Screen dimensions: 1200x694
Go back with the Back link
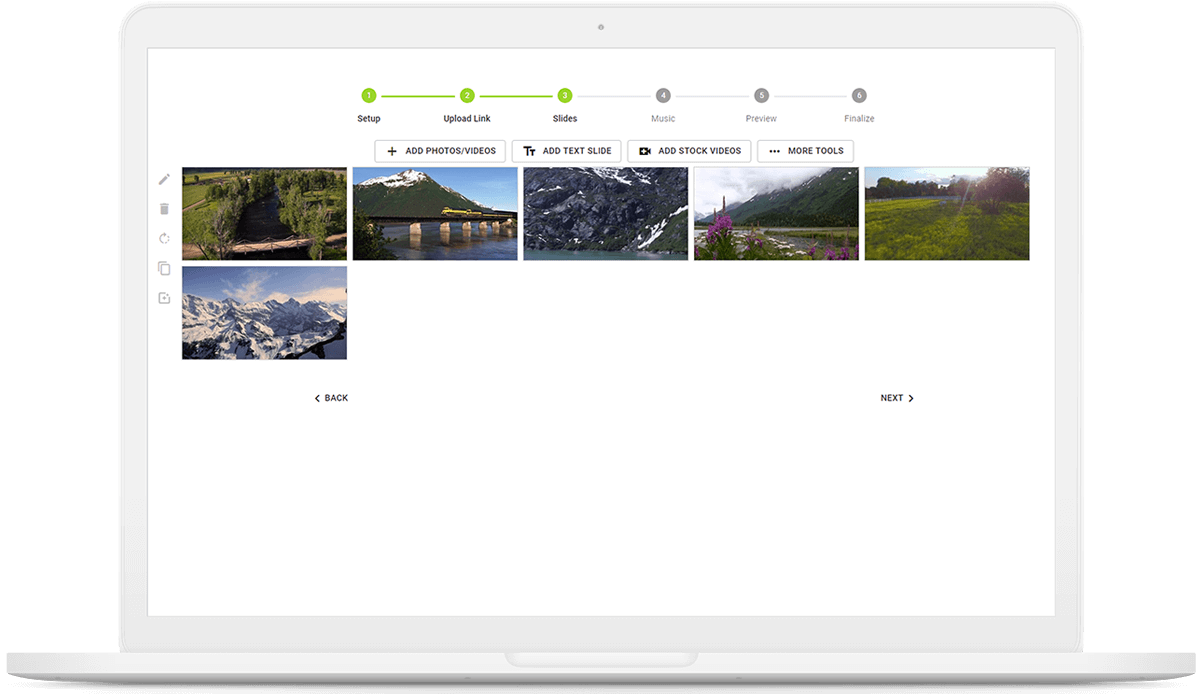[331, 398]
